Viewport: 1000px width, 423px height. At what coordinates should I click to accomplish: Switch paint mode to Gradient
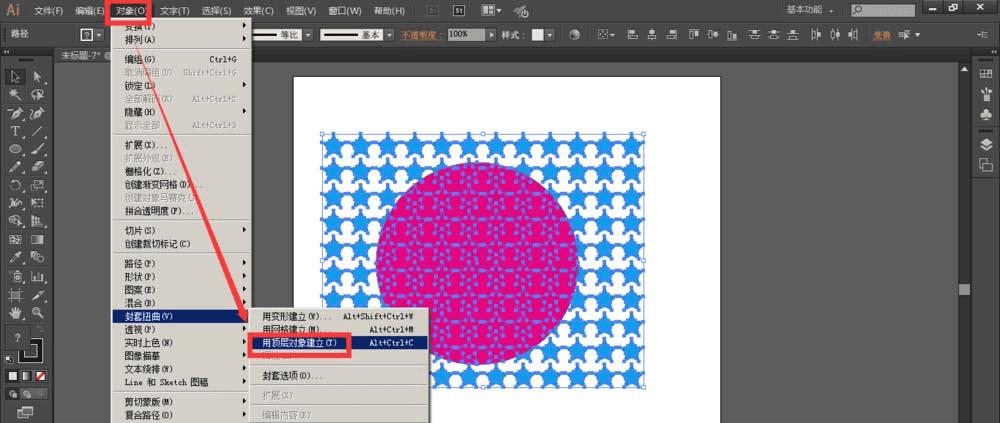26,376
